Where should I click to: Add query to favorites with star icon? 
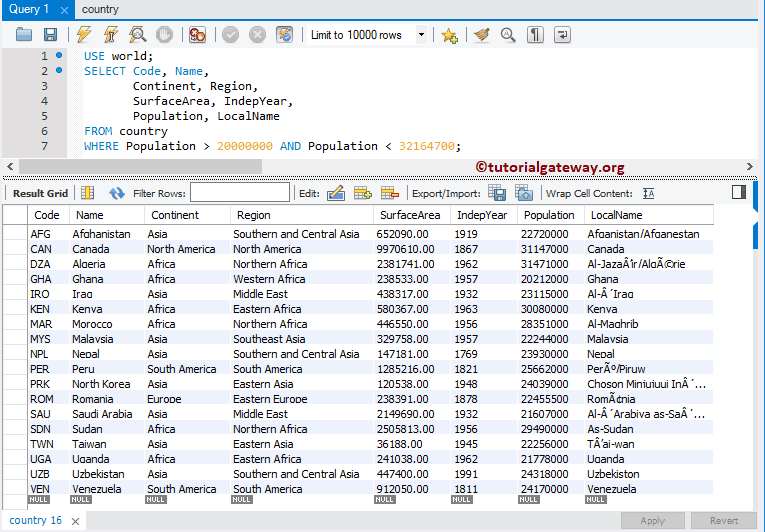450,35
